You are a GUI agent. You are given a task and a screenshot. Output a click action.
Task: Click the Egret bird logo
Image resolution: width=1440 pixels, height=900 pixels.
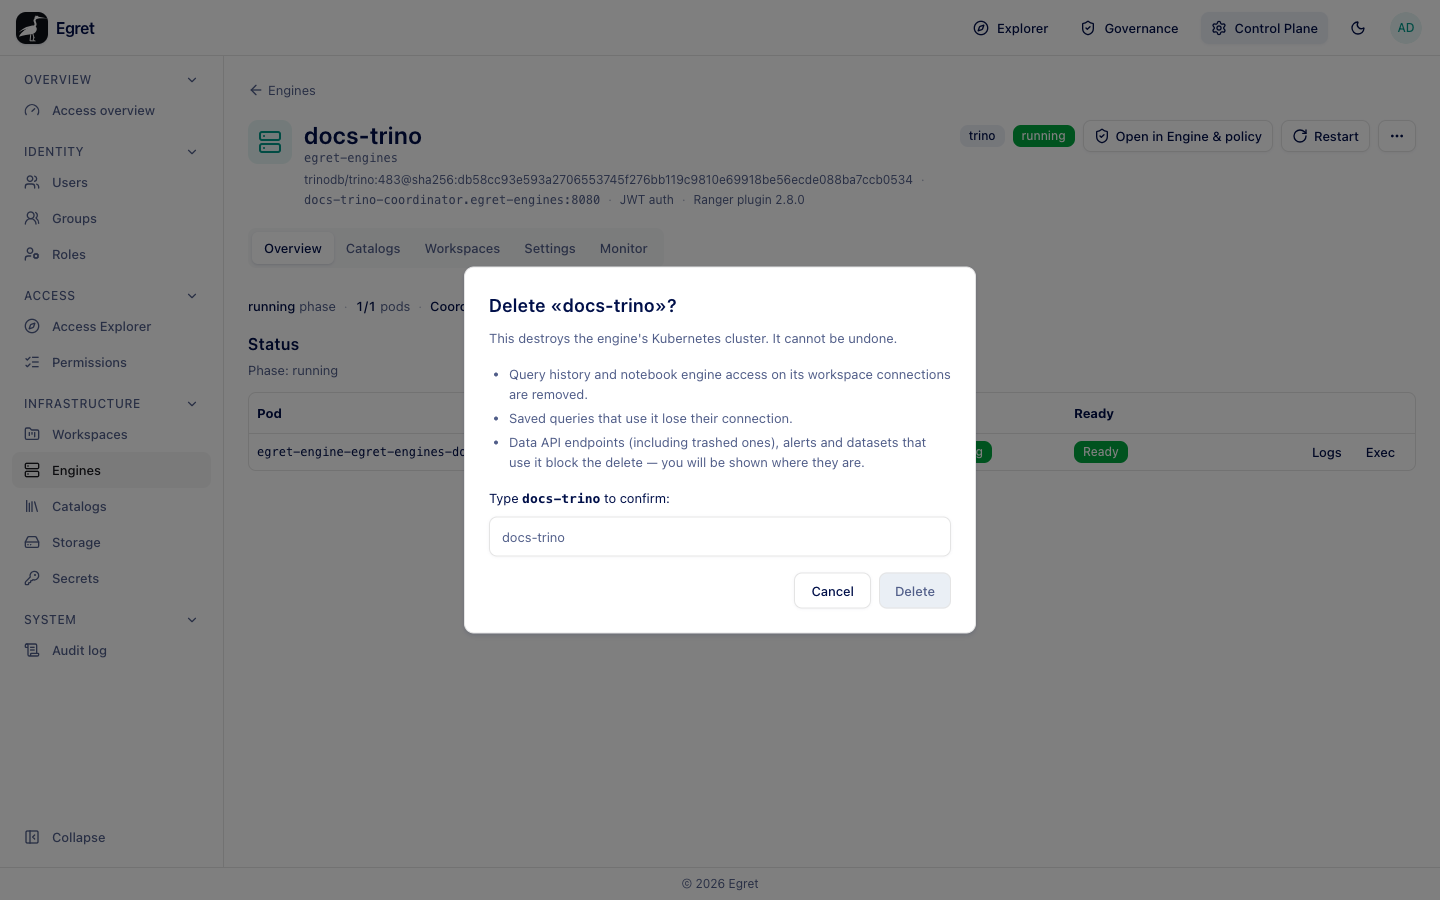32,28
